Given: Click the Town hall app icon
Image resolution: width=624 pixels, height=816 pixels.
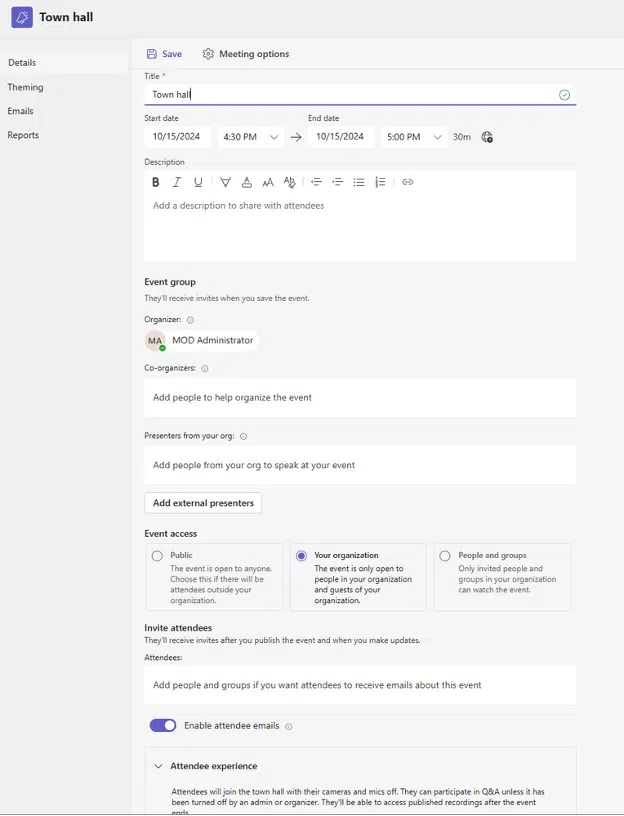Looking at the screenshot, I should tap(22, 17).
